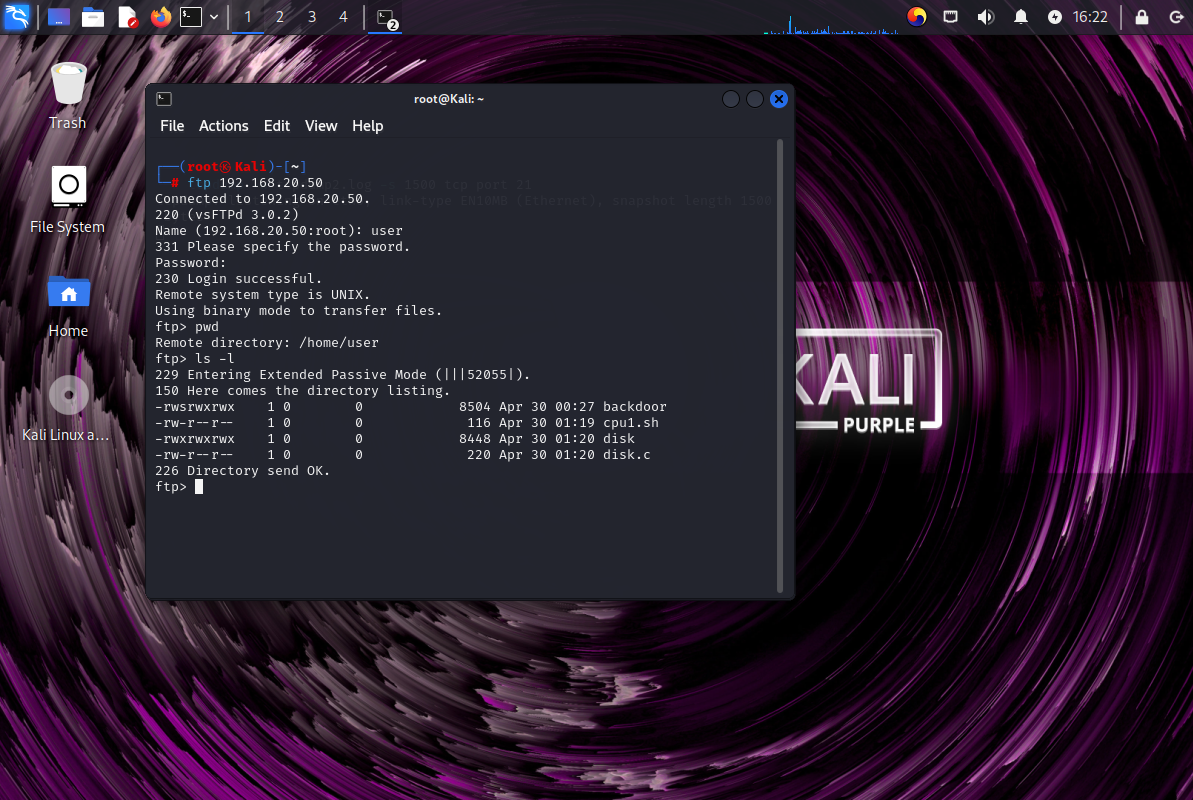Click the '331 Please specify the password.' line
Screen dimensions: 1193x800
coord(282,247)
